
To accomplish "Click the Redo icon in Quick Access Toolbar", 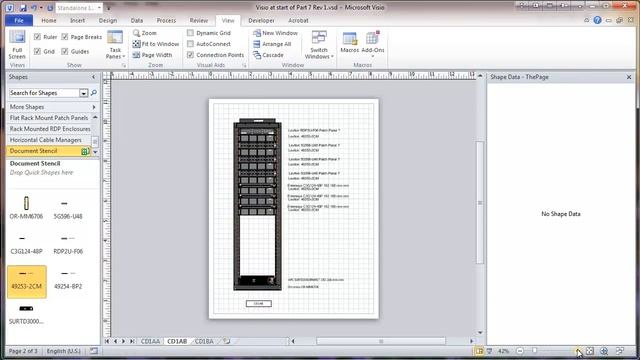I will click(50, 8).
